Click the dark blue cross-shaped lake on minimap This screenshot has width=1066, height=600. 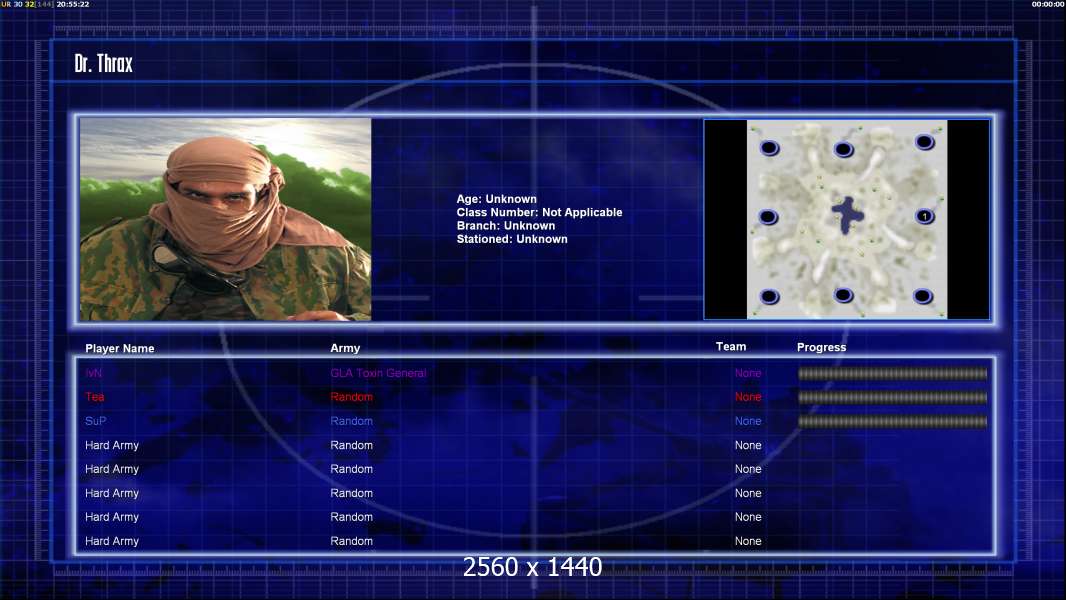coord(847,214)
